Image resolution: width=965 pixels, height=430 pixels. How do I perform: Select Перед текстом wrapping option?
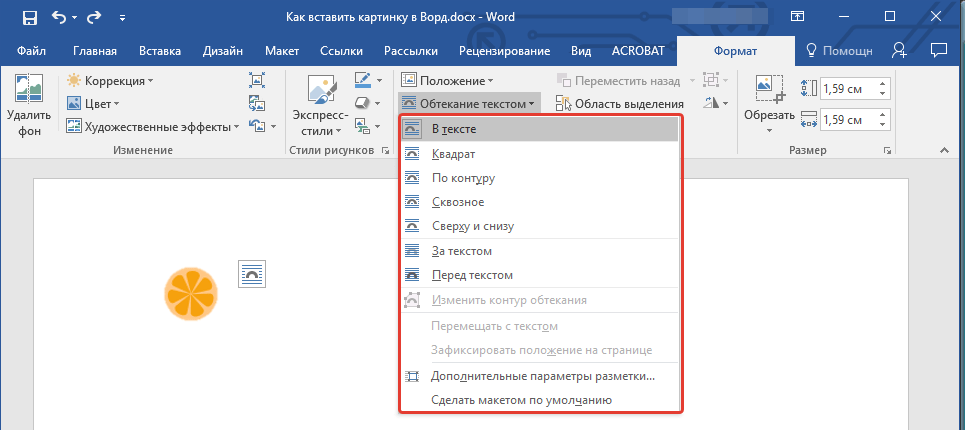pyautogui.click(x=472, y=275)
